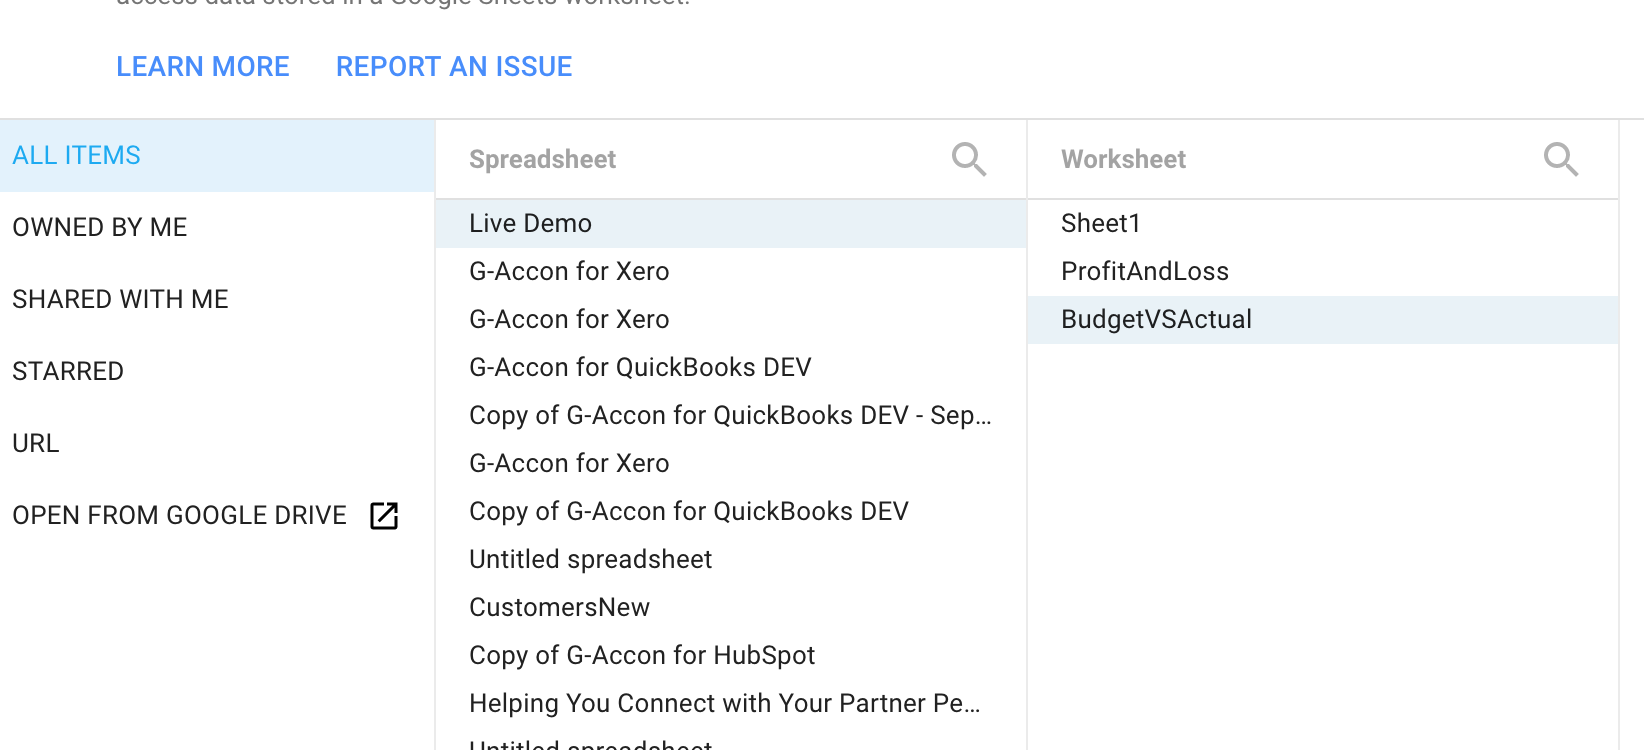
Task: Select Copy of G-Accon for HubSpot
Action: click(642, 656)
